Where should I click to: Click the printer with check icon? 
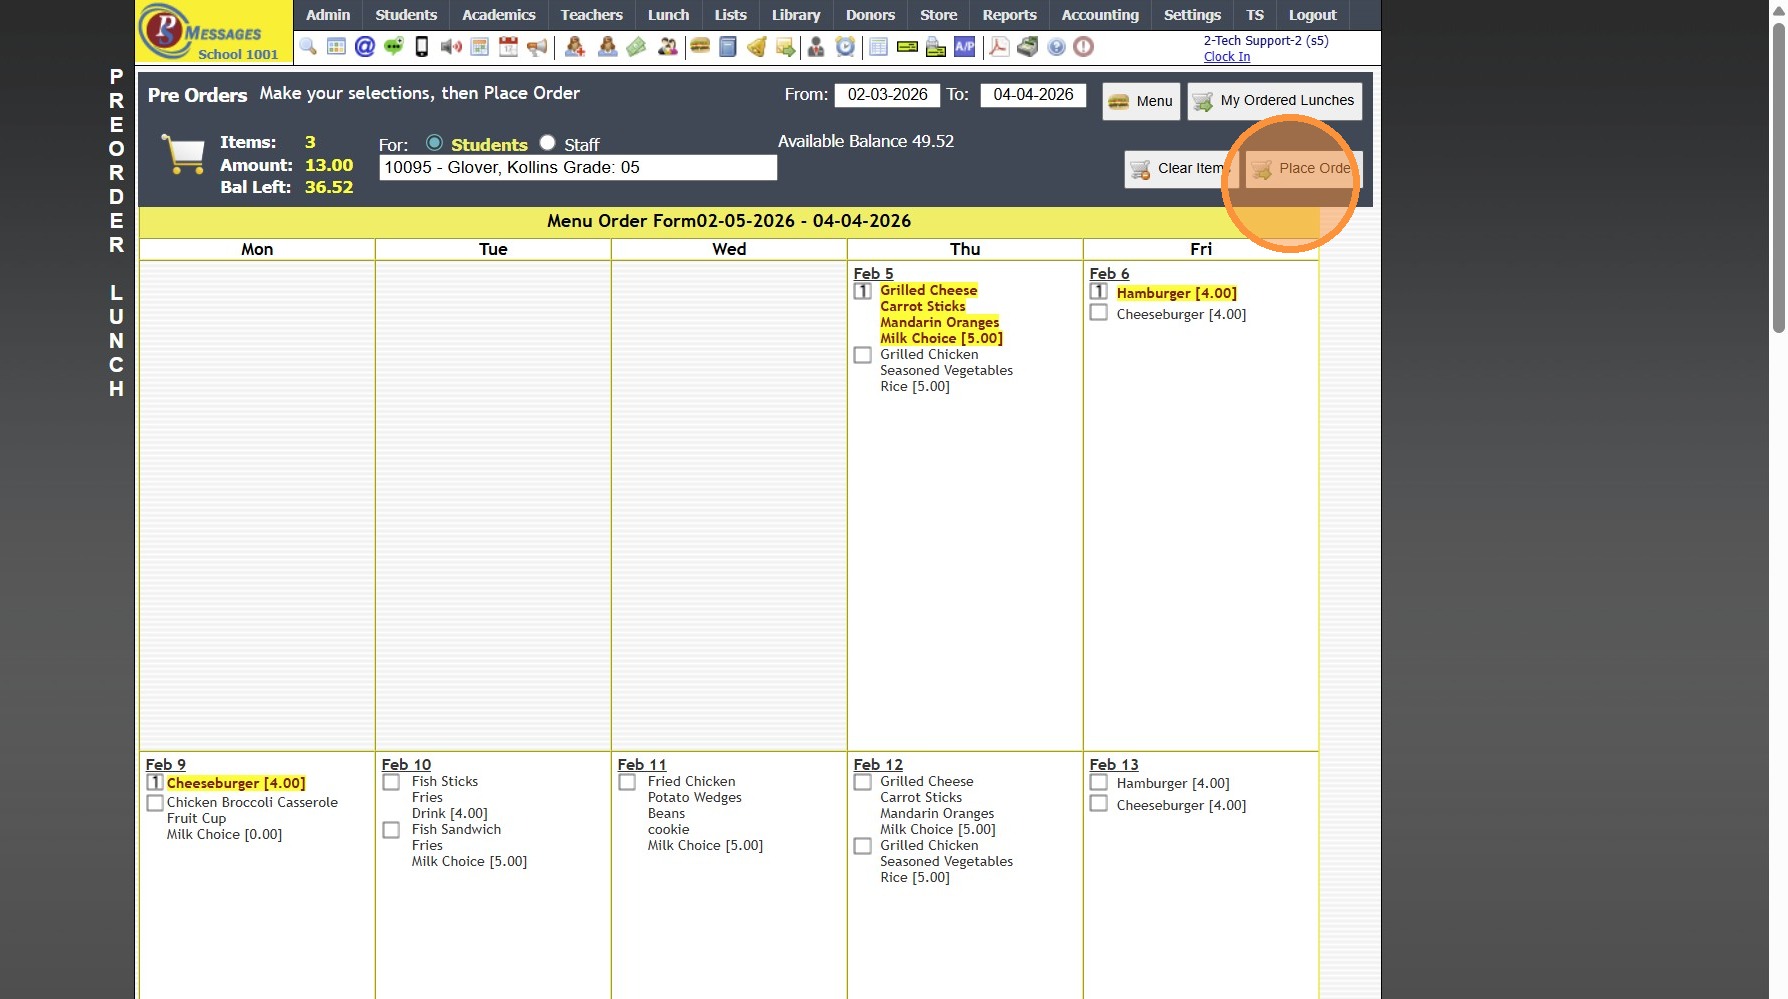pos(936,47)
